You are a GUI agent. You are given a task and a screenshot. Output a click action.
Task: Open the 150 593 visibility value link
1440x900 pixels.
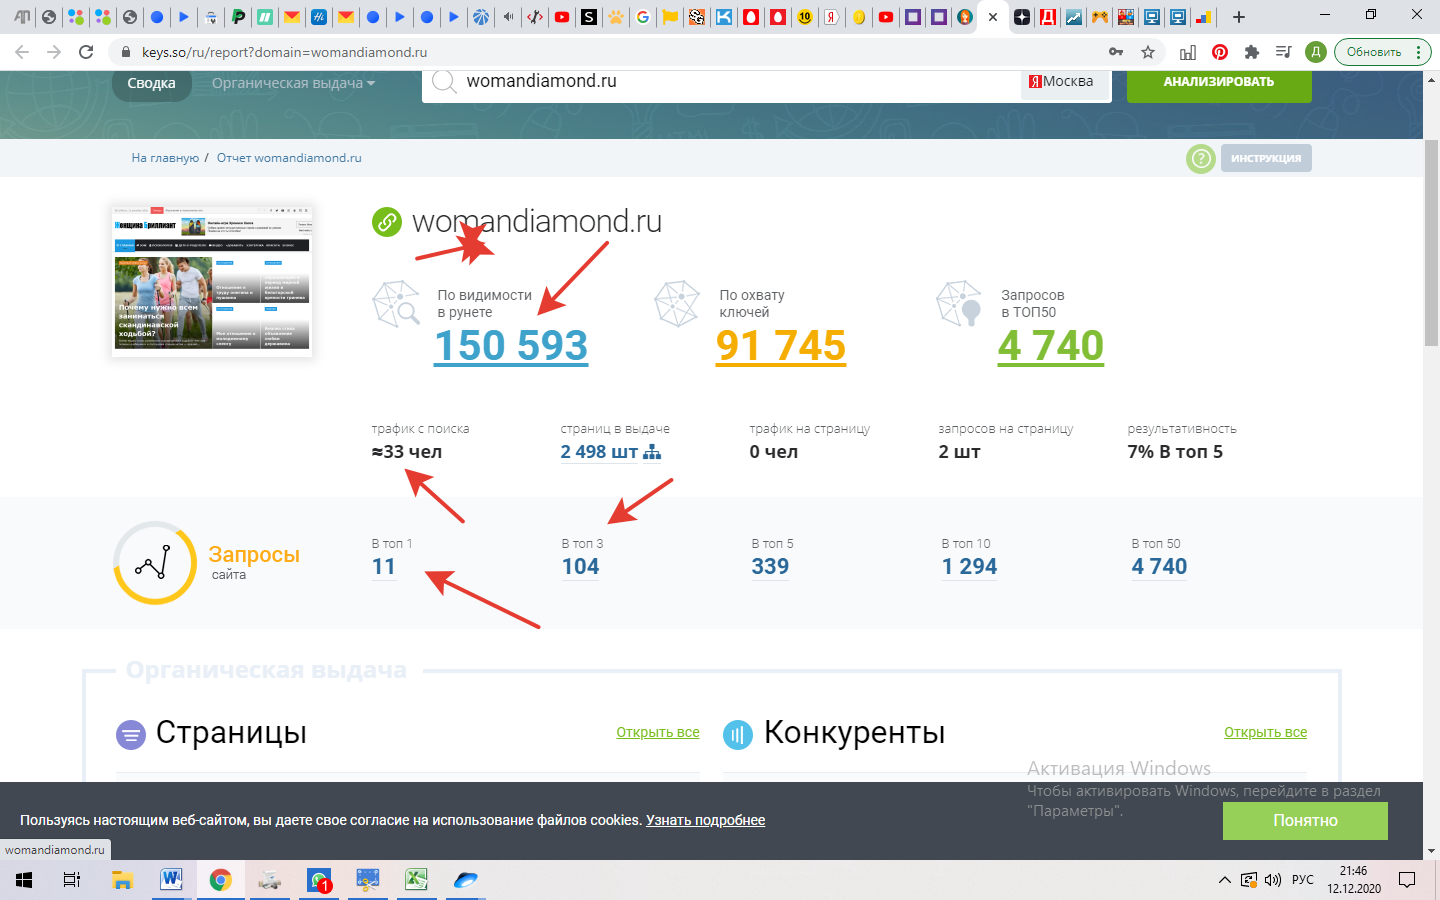511,346
